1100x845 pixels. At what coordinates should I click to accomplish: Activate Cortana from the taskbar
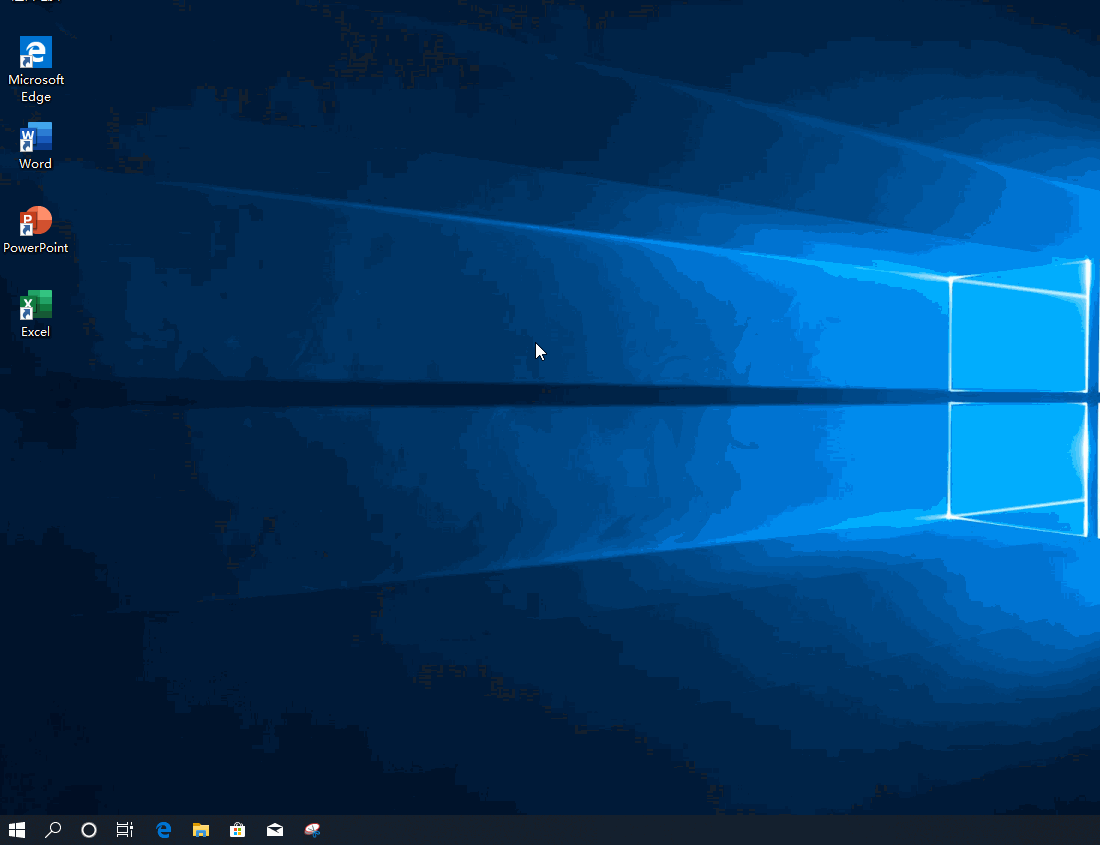tap(88, 830)
